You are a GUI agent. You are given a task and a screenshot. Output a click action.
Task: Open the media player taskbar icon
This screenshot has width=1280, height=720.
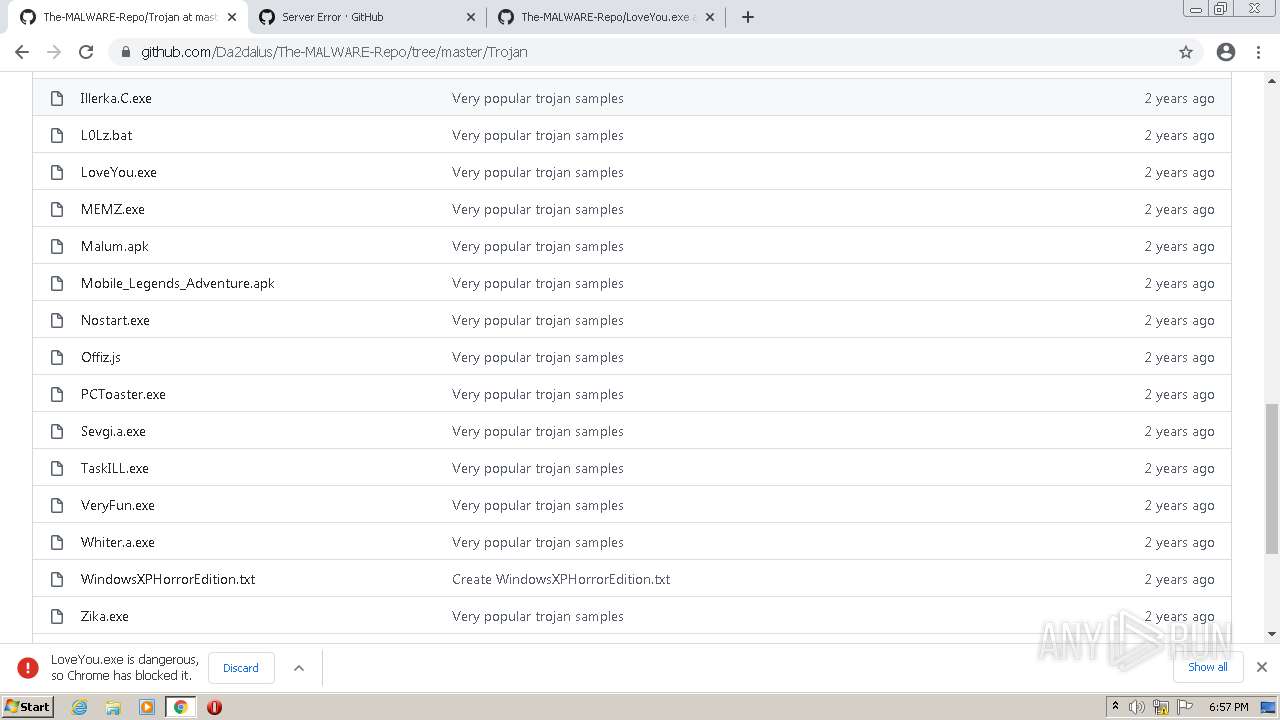pos(147,707)
